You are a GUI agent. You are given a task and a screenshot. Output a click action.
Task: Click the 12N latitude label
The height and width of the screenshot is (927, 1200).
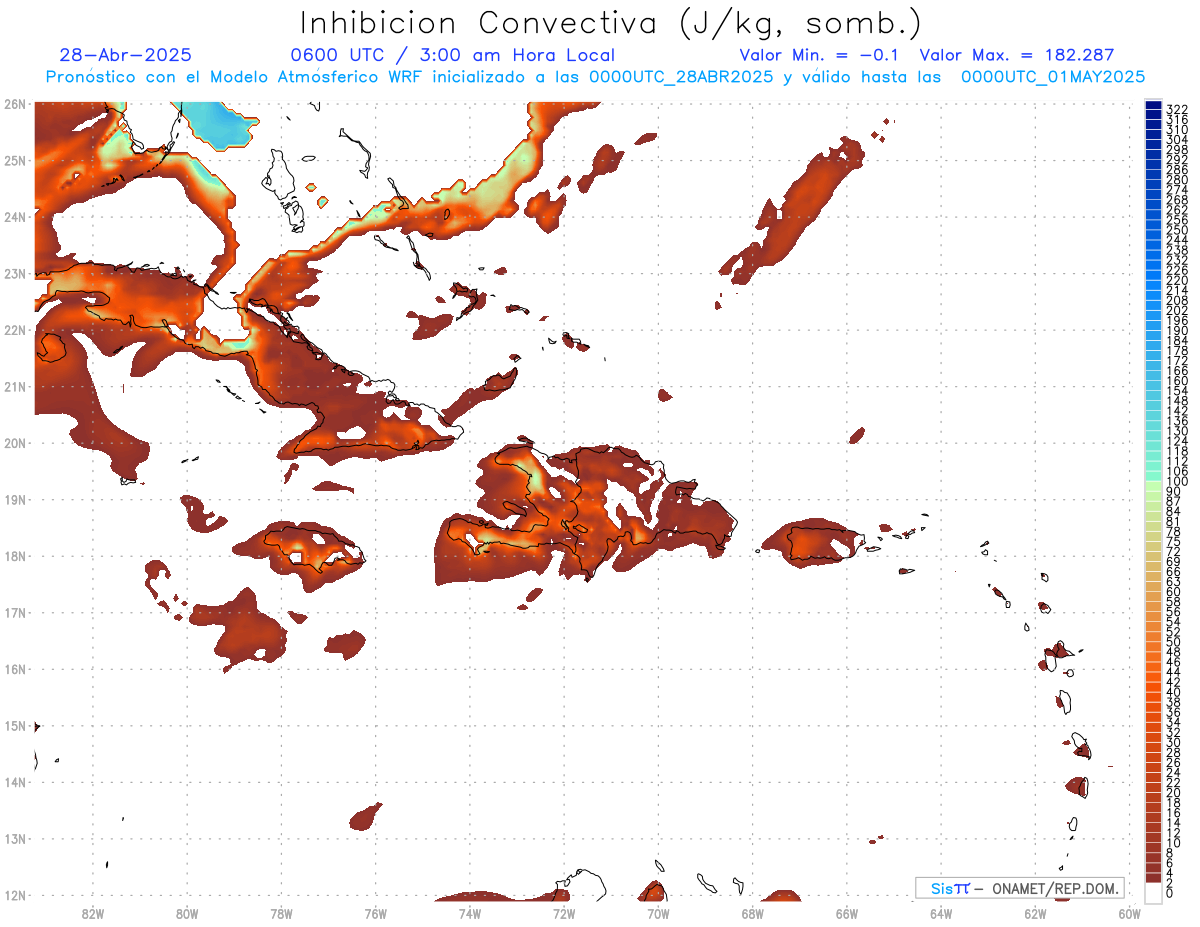tap(14, 895)
